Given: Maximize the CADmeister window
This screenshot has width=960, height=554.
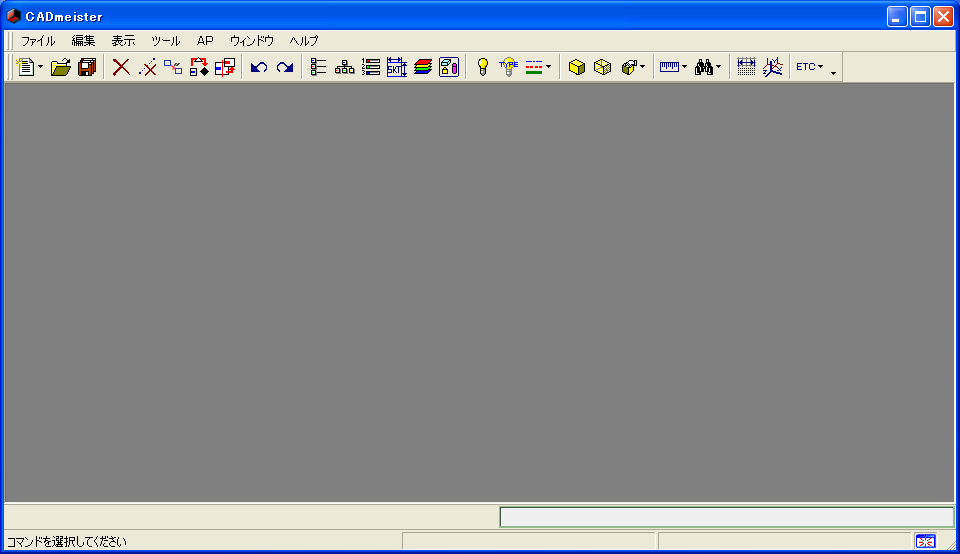Looking at the screenshot, I should pyautogui.click(x=920, y=17).
